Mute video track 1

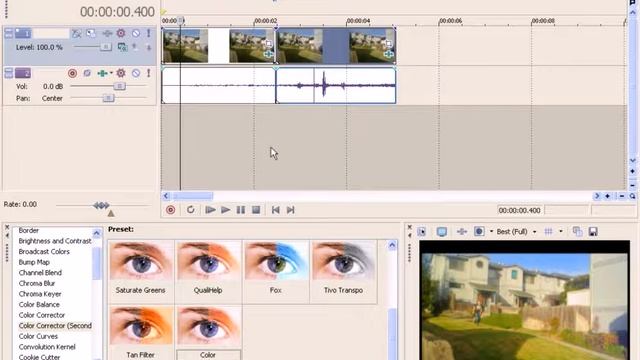point(136,33)
